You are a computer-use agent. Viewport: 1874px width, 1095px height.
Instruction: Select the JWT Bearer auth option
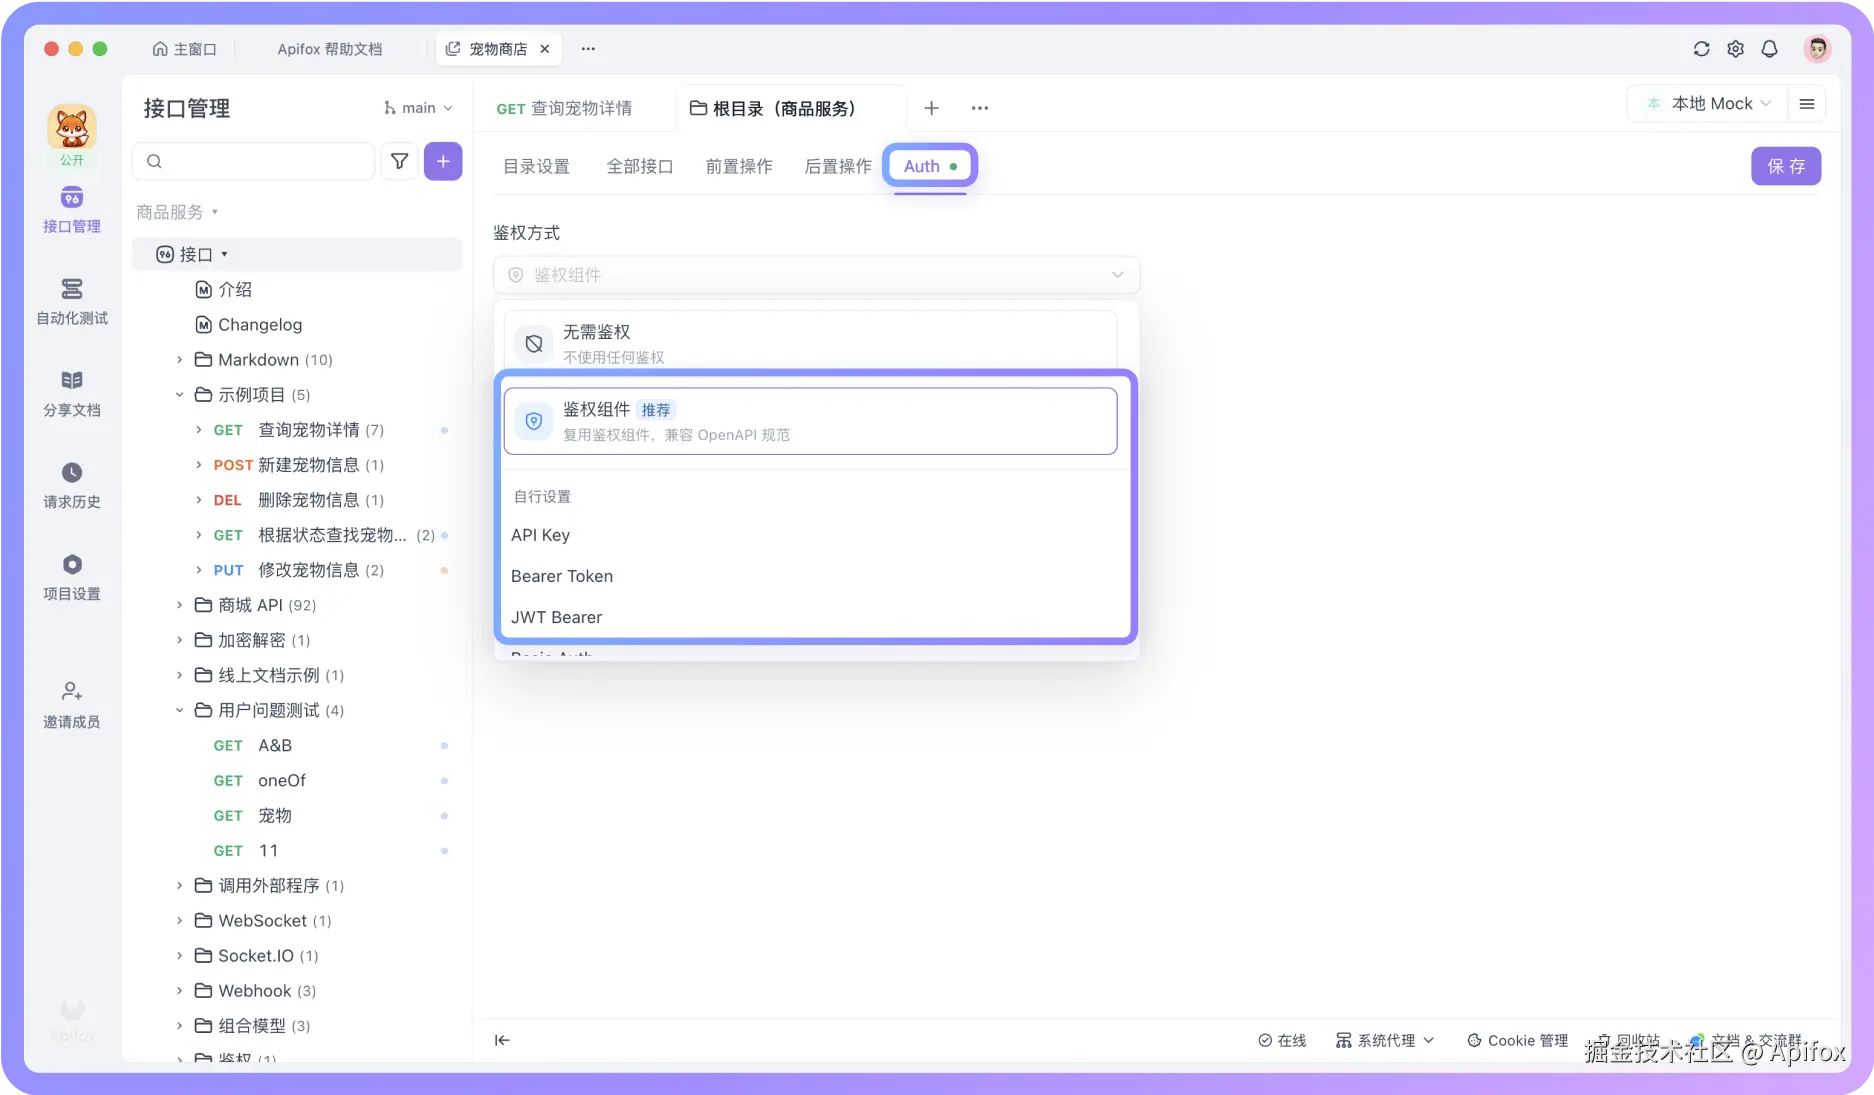pyautogui.click(x=557, y=617)
